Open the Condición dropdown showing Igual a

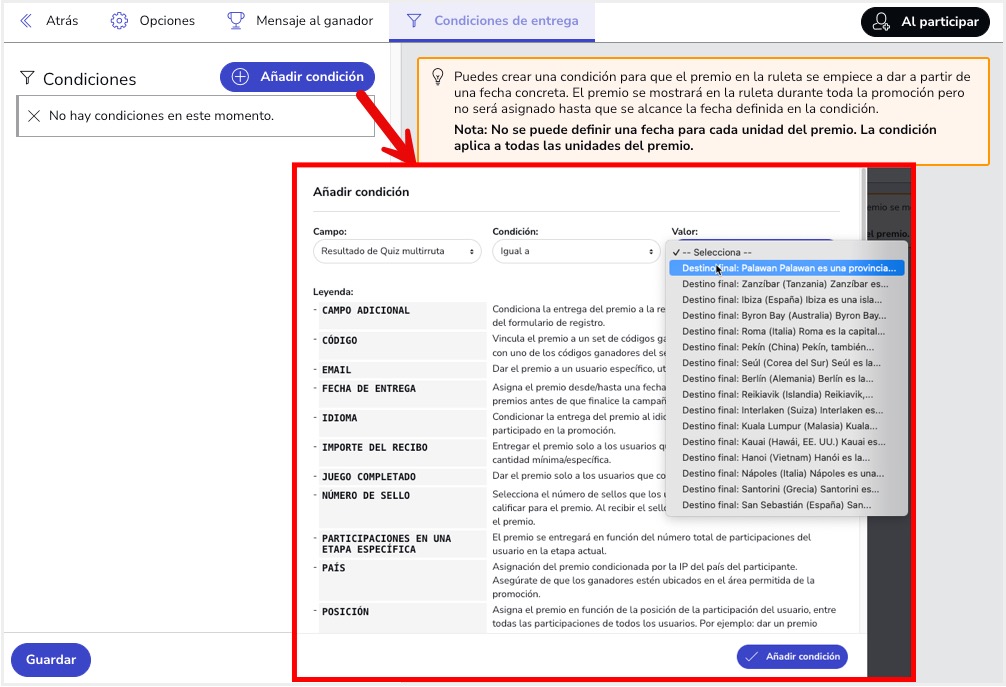[577, 251]
